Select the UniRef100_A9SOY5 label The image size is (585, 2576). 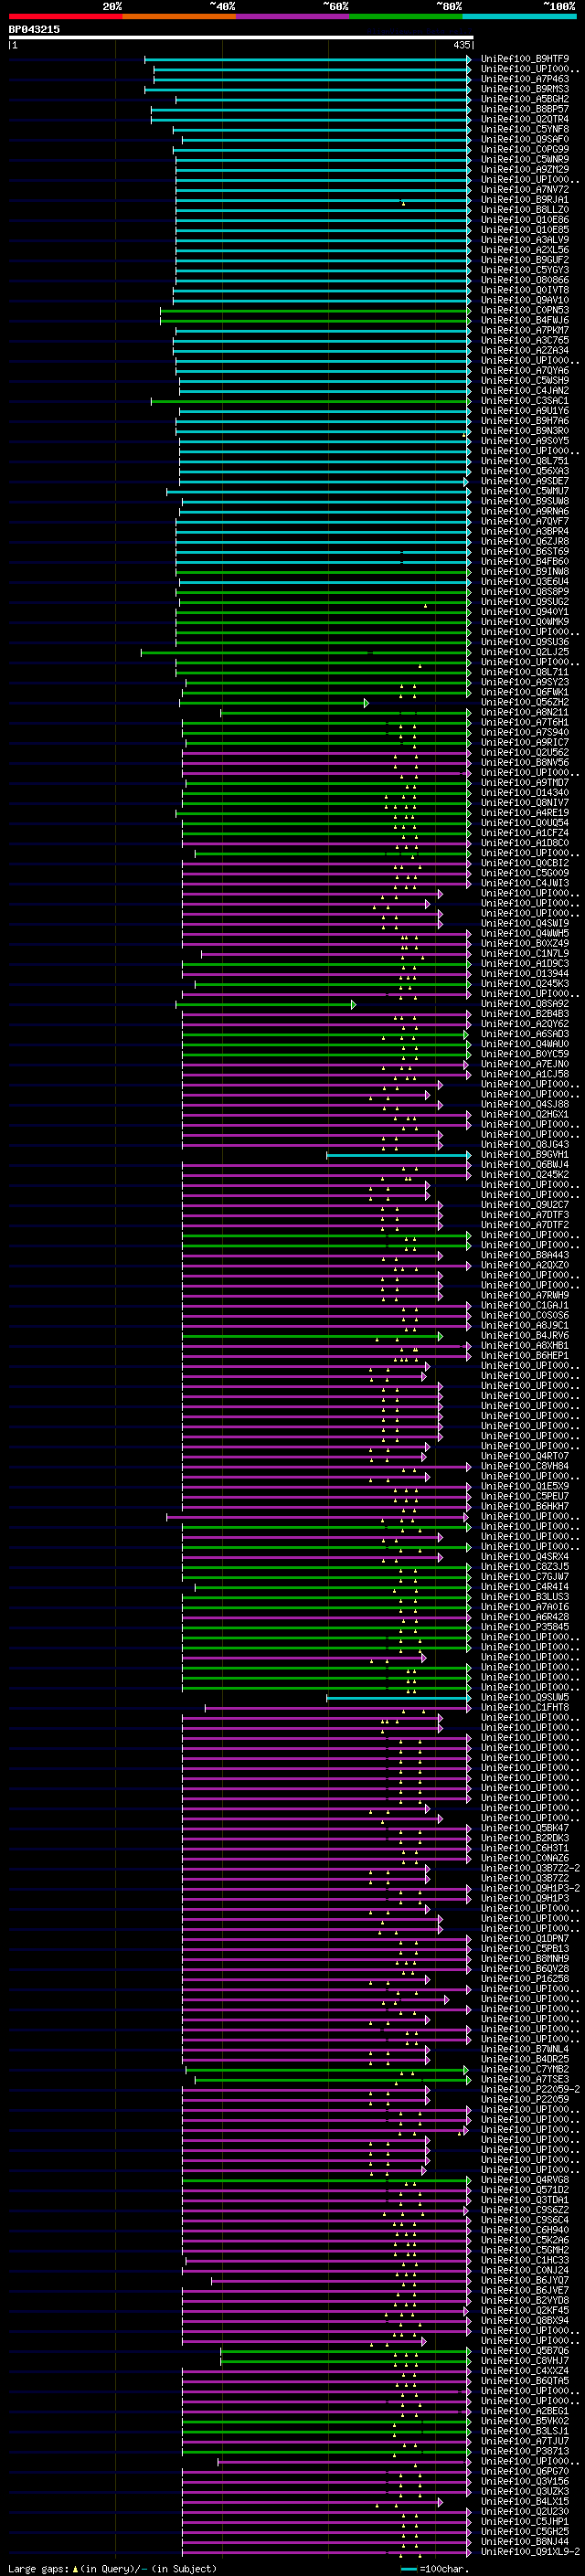coord(525,441)
